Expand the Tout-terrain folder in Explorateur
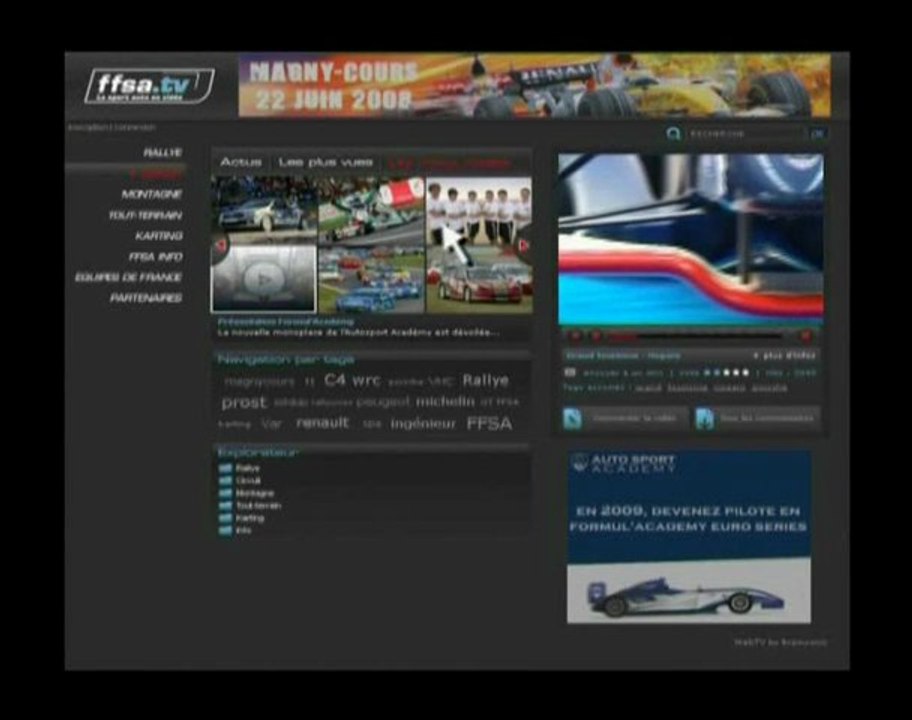Screen dimensions: 912x720 point(250,505)
